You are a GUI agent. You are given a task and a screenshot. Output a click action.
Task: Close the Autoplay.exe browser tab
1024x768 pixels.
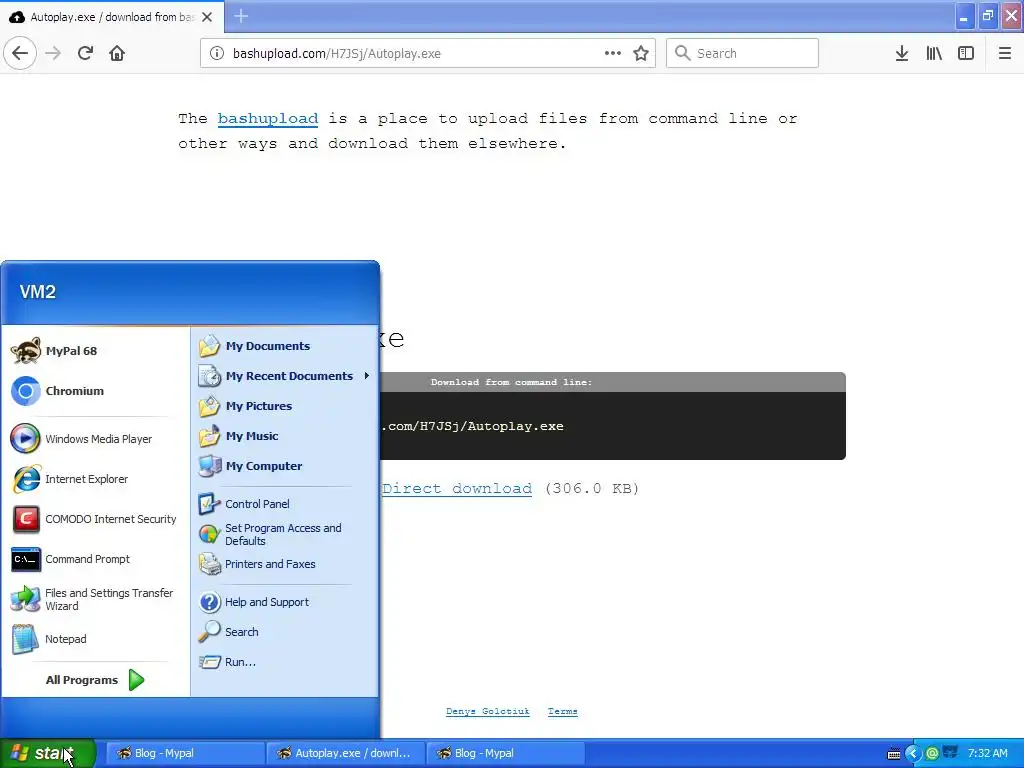pos(207,17)
